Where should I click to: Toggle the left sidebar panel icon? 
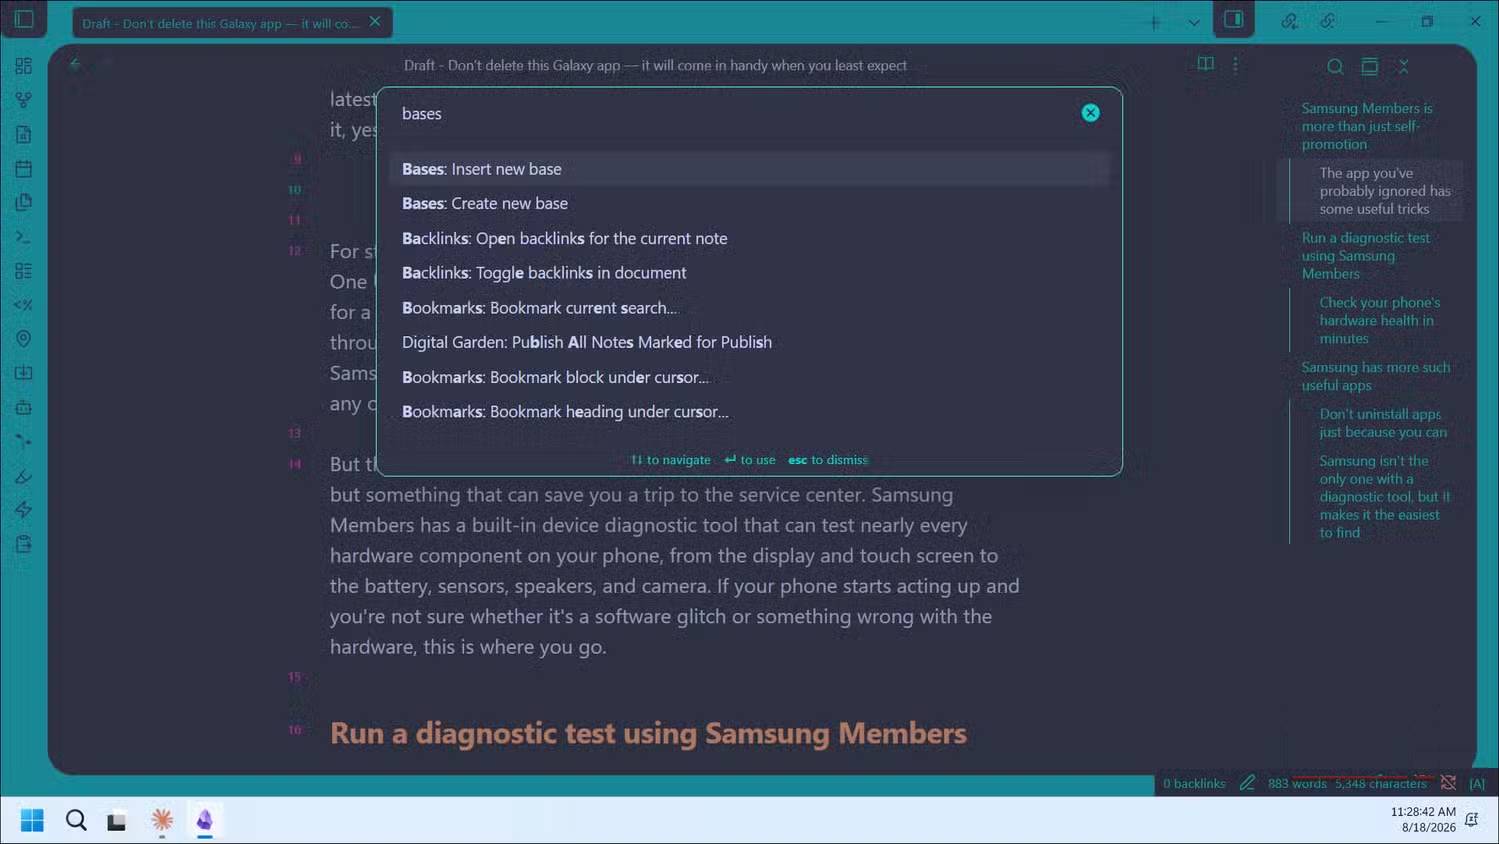[24, 19]
